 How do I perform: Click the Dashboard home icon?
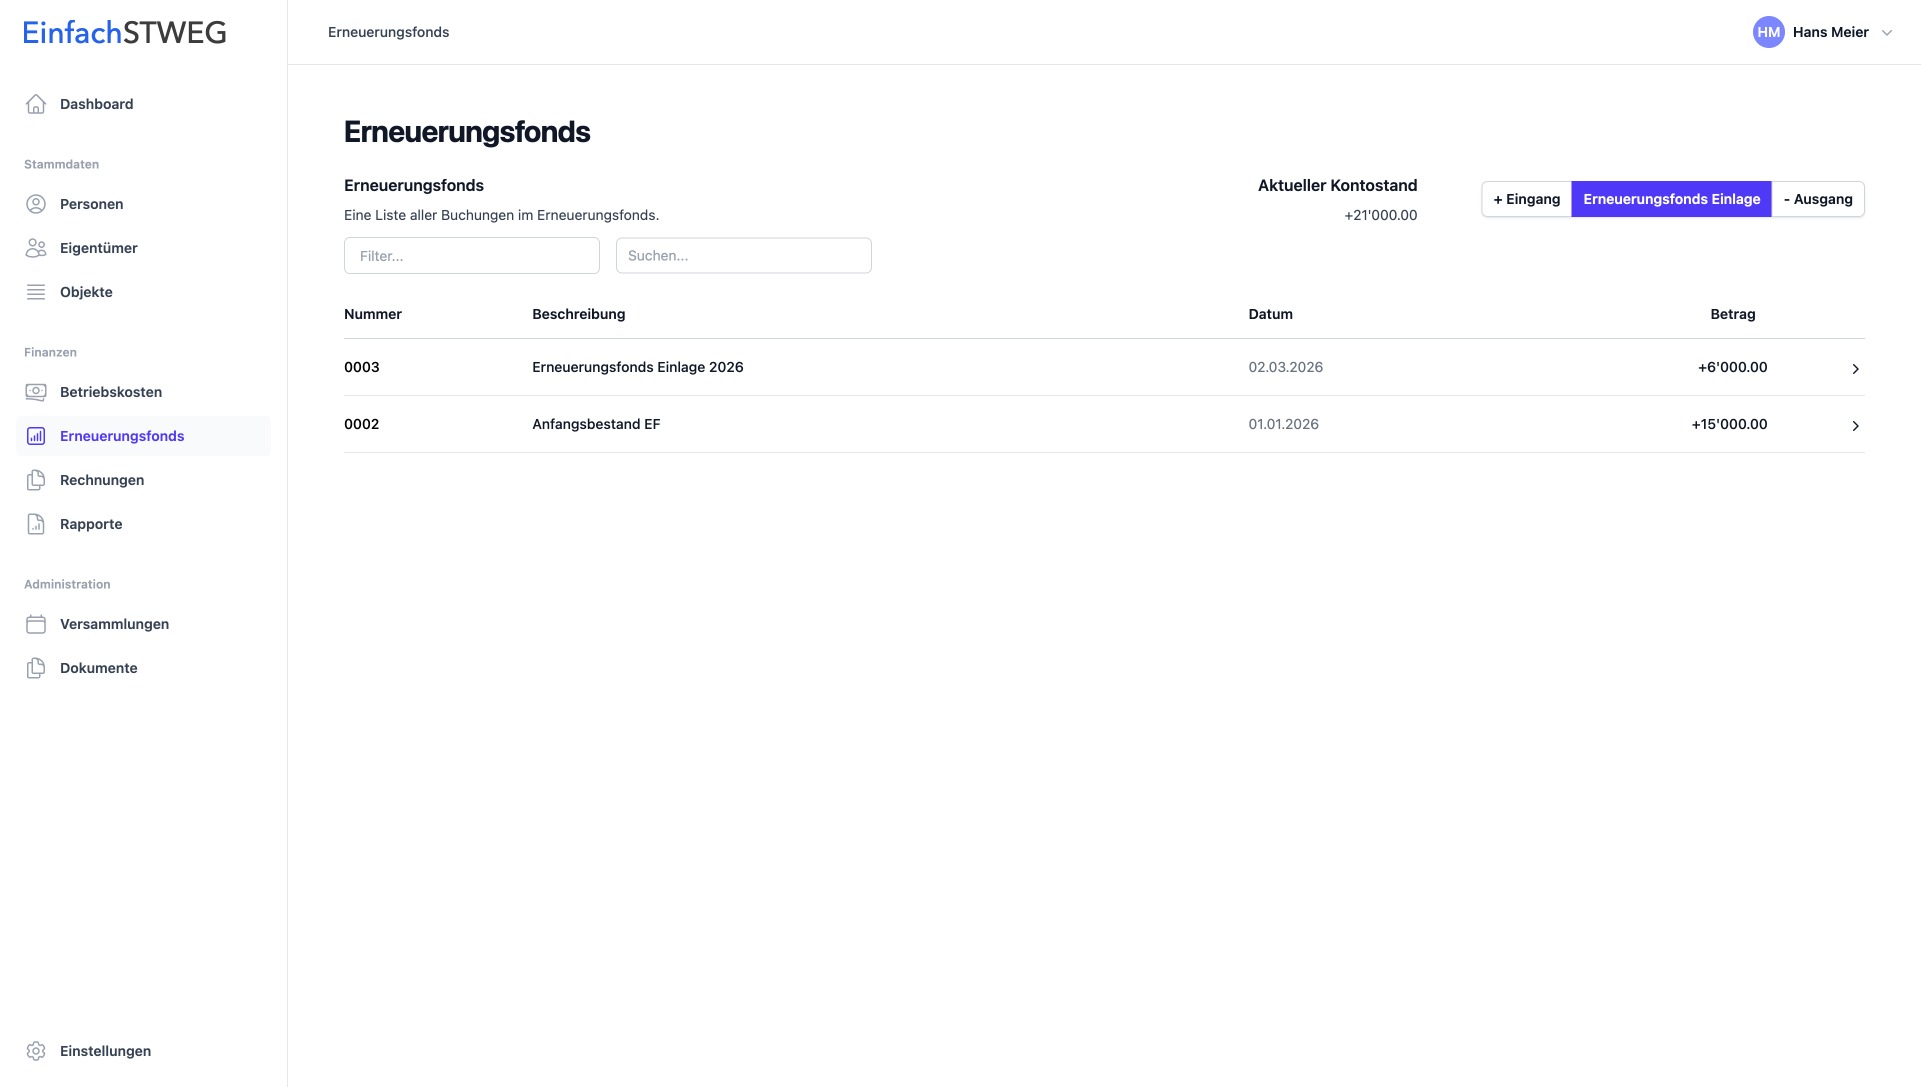point(36,104)
